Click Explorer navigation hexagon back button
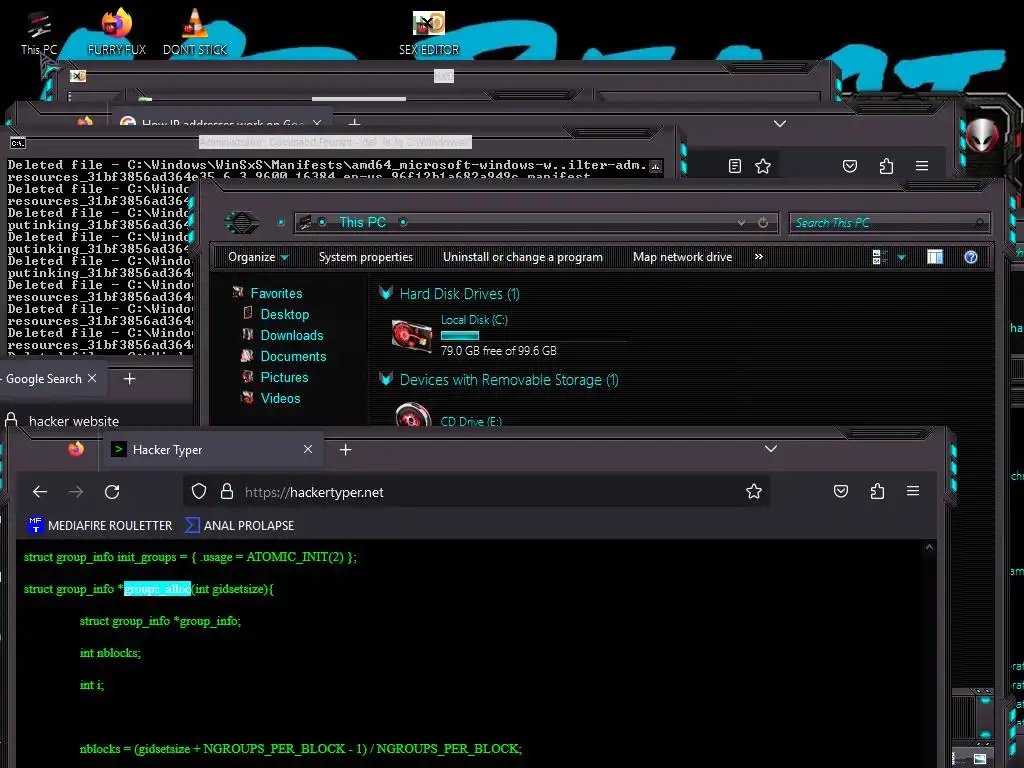 [x=242, y=223]
